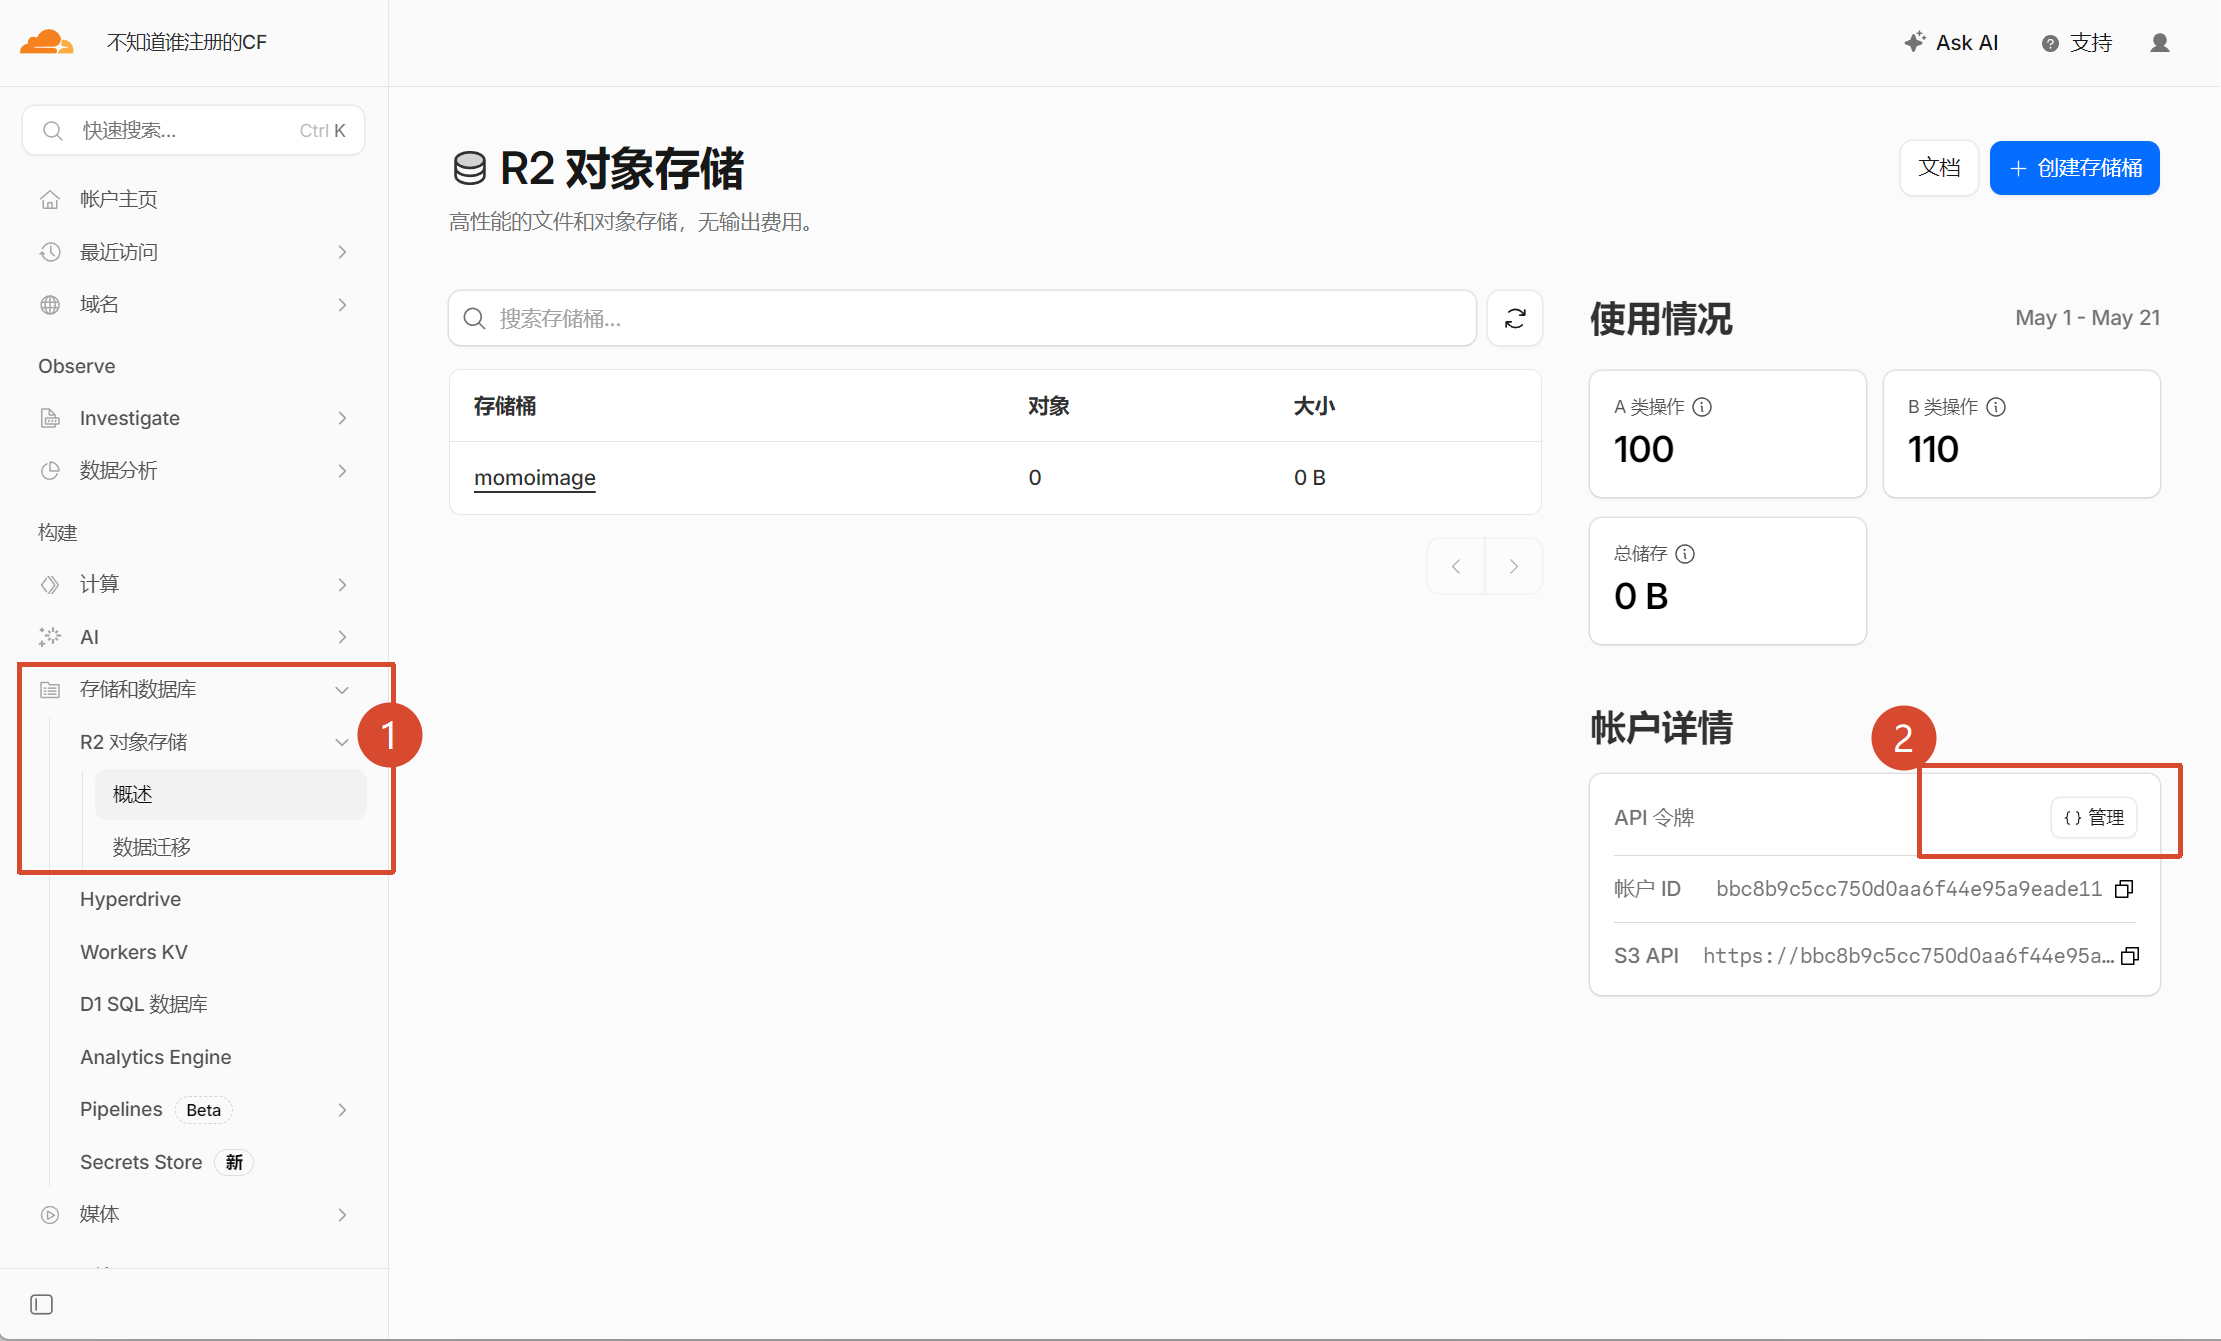Click the 创建存储桶 button

2074,168
